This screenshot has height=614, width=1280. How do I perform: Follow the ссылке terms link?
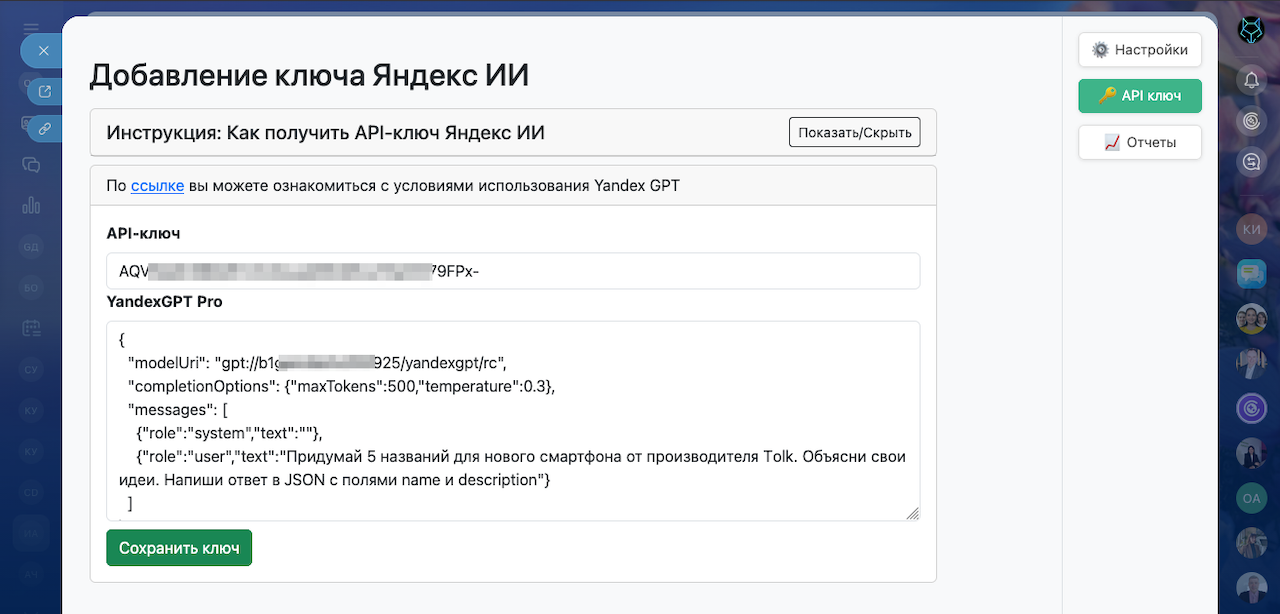[157, 186]
